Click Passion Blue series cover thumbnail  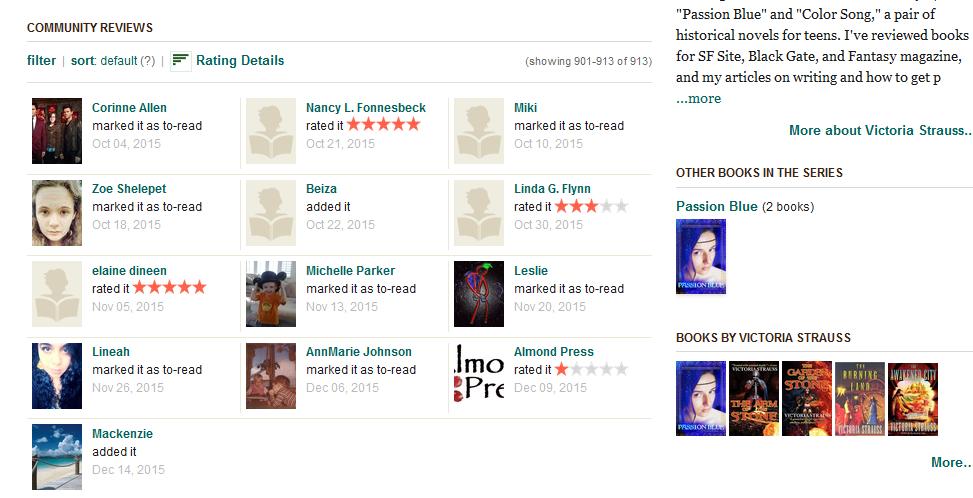pyautogui.click(x=701, y=257)
